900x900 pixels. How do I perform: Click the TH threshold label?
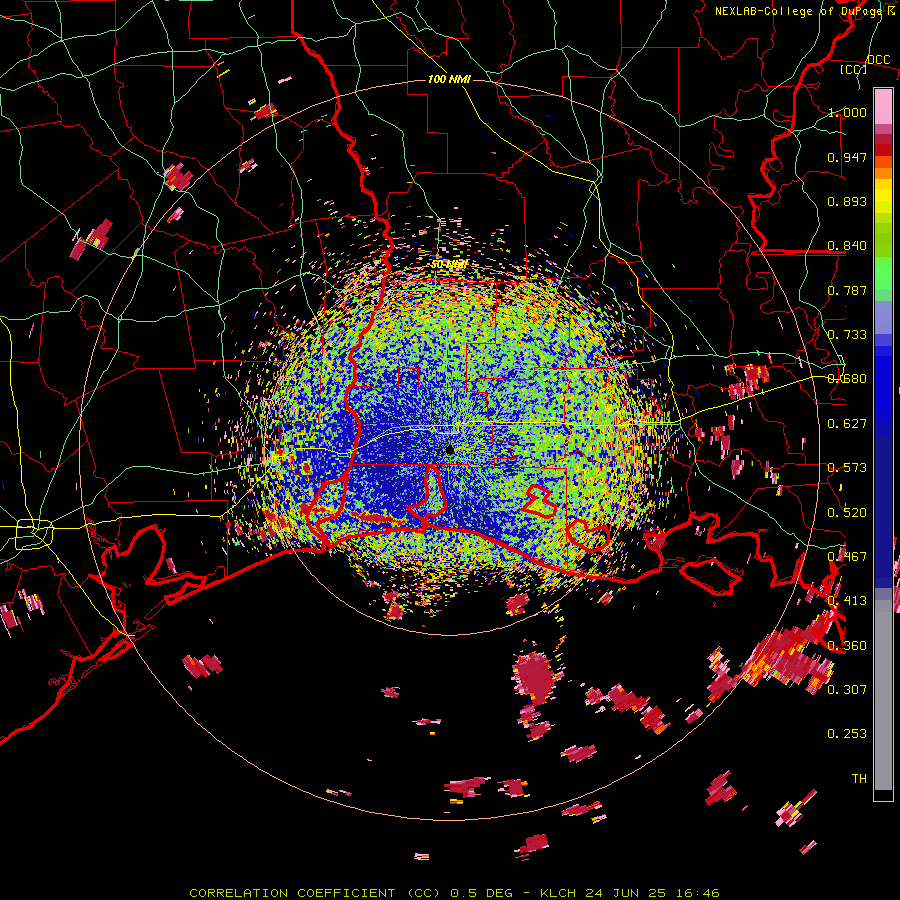pyautogui.click(x=859, y=779)
